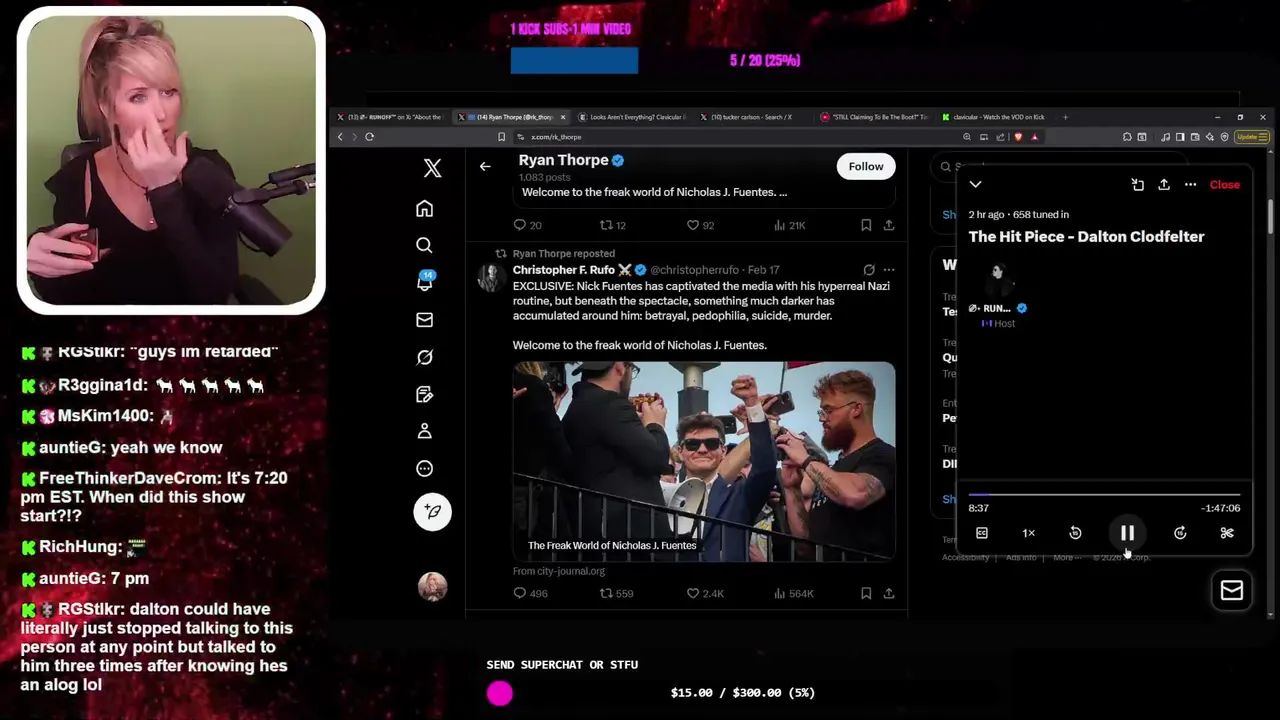Skip the Space forward 15 seconds
The width and height of the screenshot is (1280, 720).
pyautogui.click(x=1180, y=533)
